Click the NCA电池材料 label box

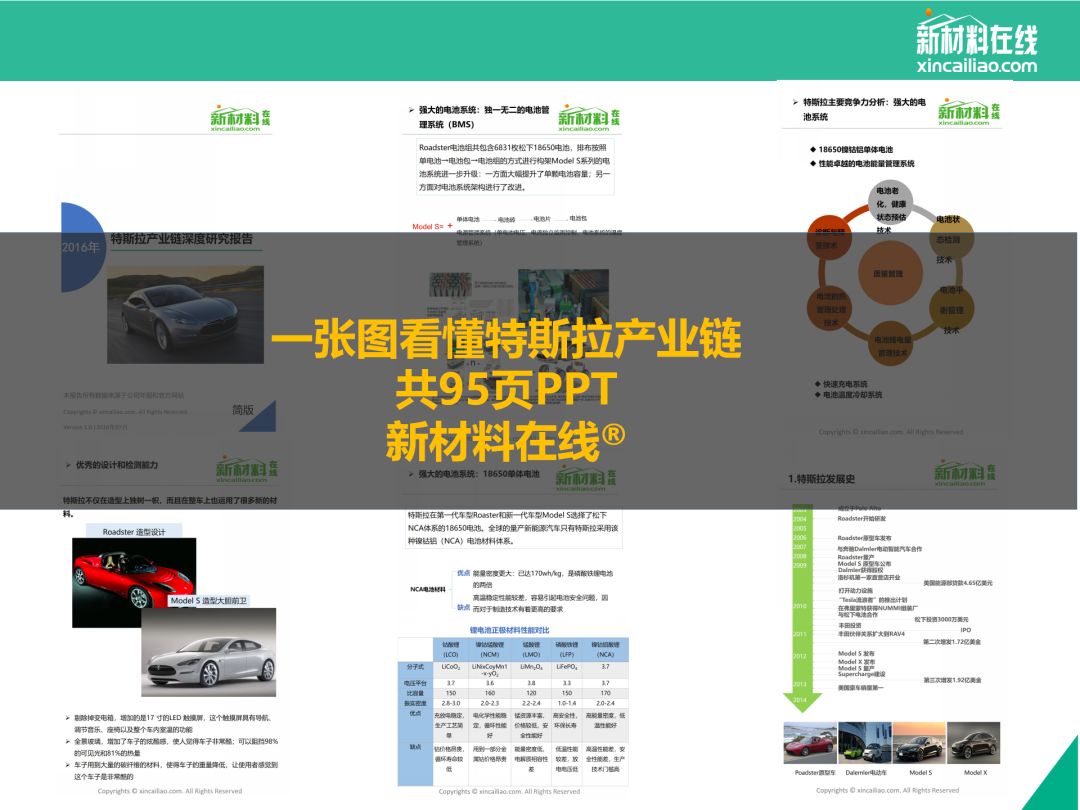(428, 589)
